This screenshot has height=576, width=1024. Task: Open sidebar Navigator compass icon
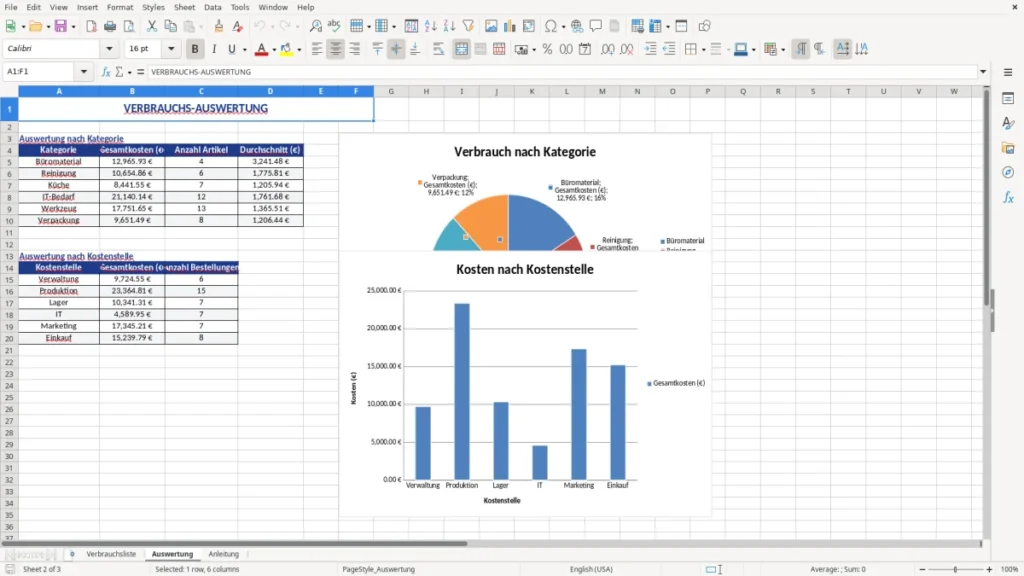point(1008,172)
